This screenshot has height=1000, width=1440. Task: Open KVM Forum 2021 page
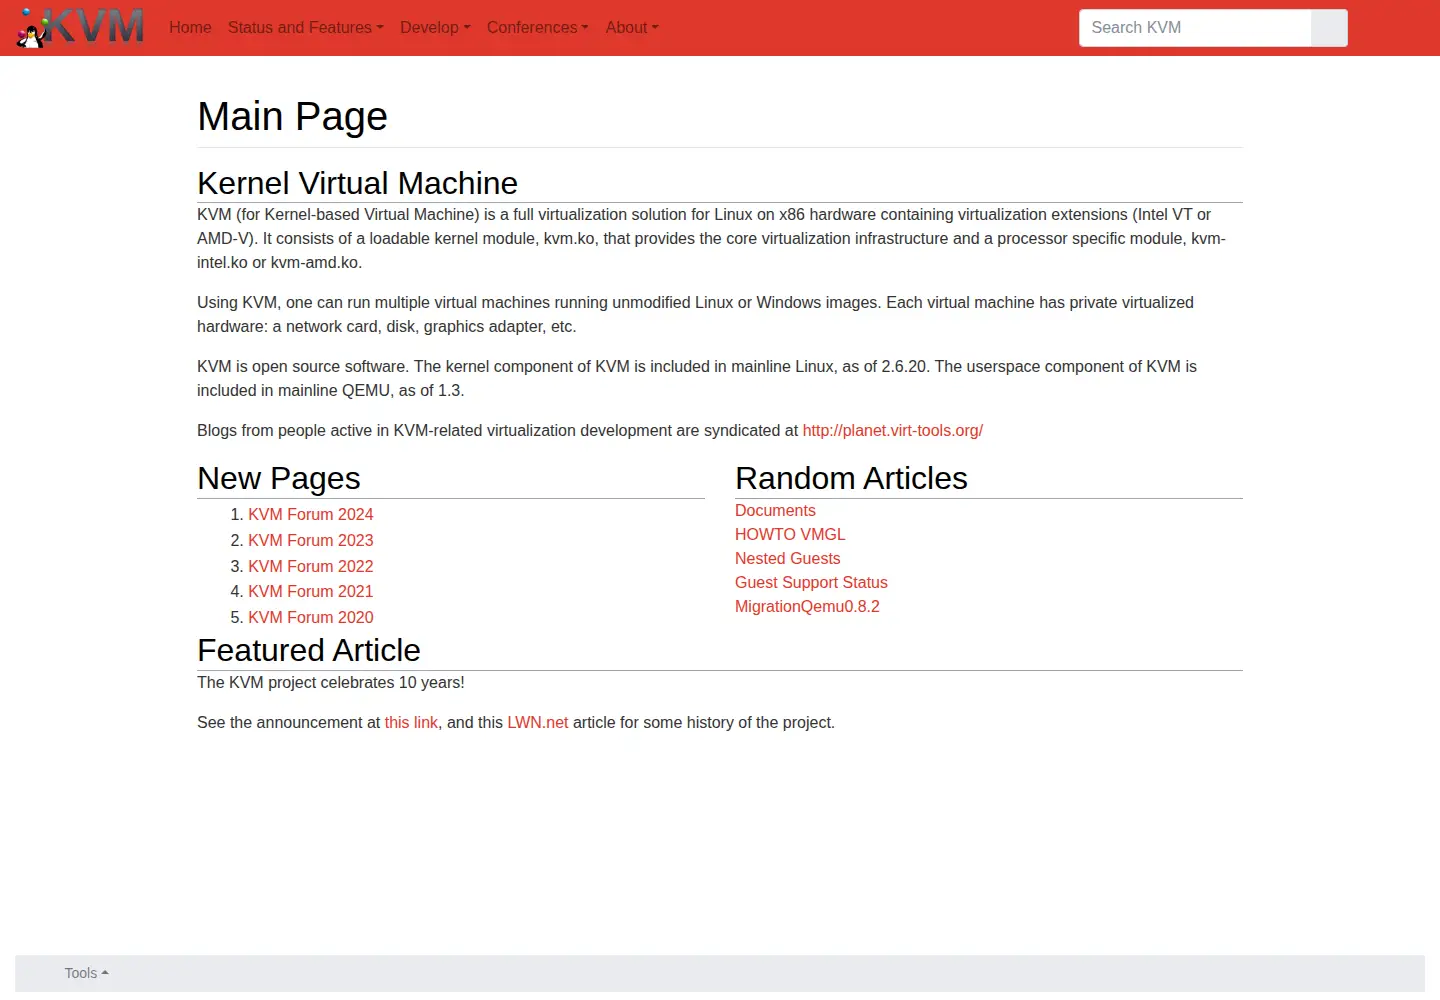coord(310,592)
